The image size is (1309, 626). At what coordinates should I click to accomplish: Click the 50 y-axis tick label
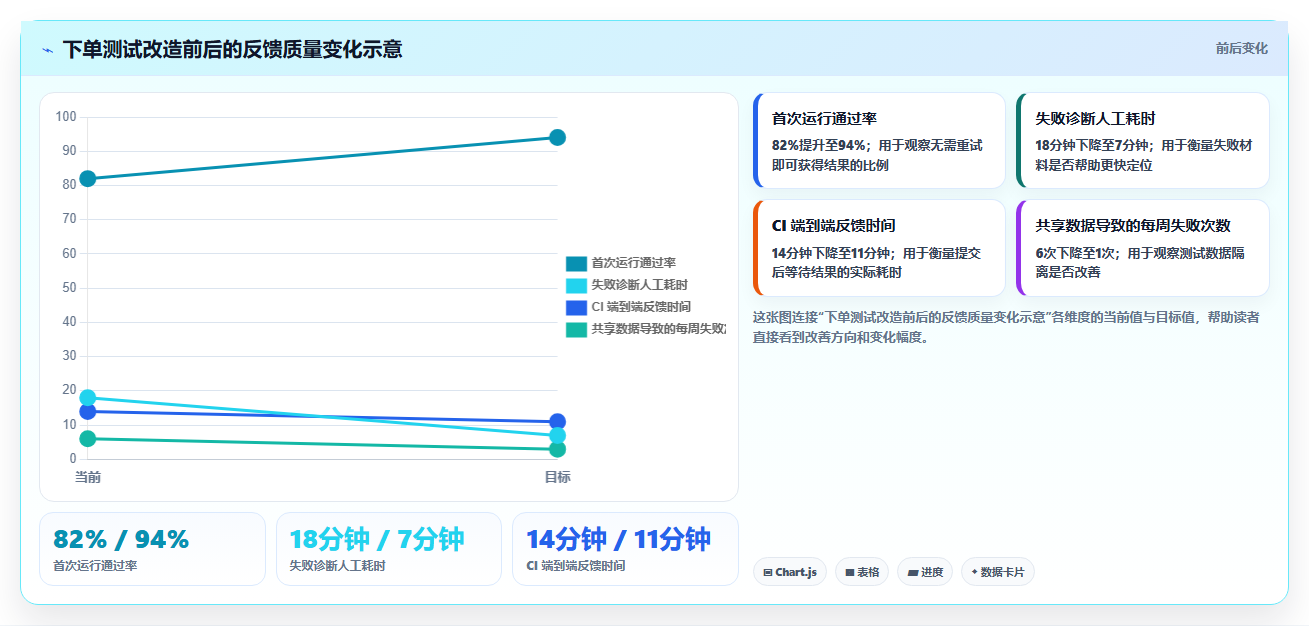pyautogui.click(x=69, y=288)
